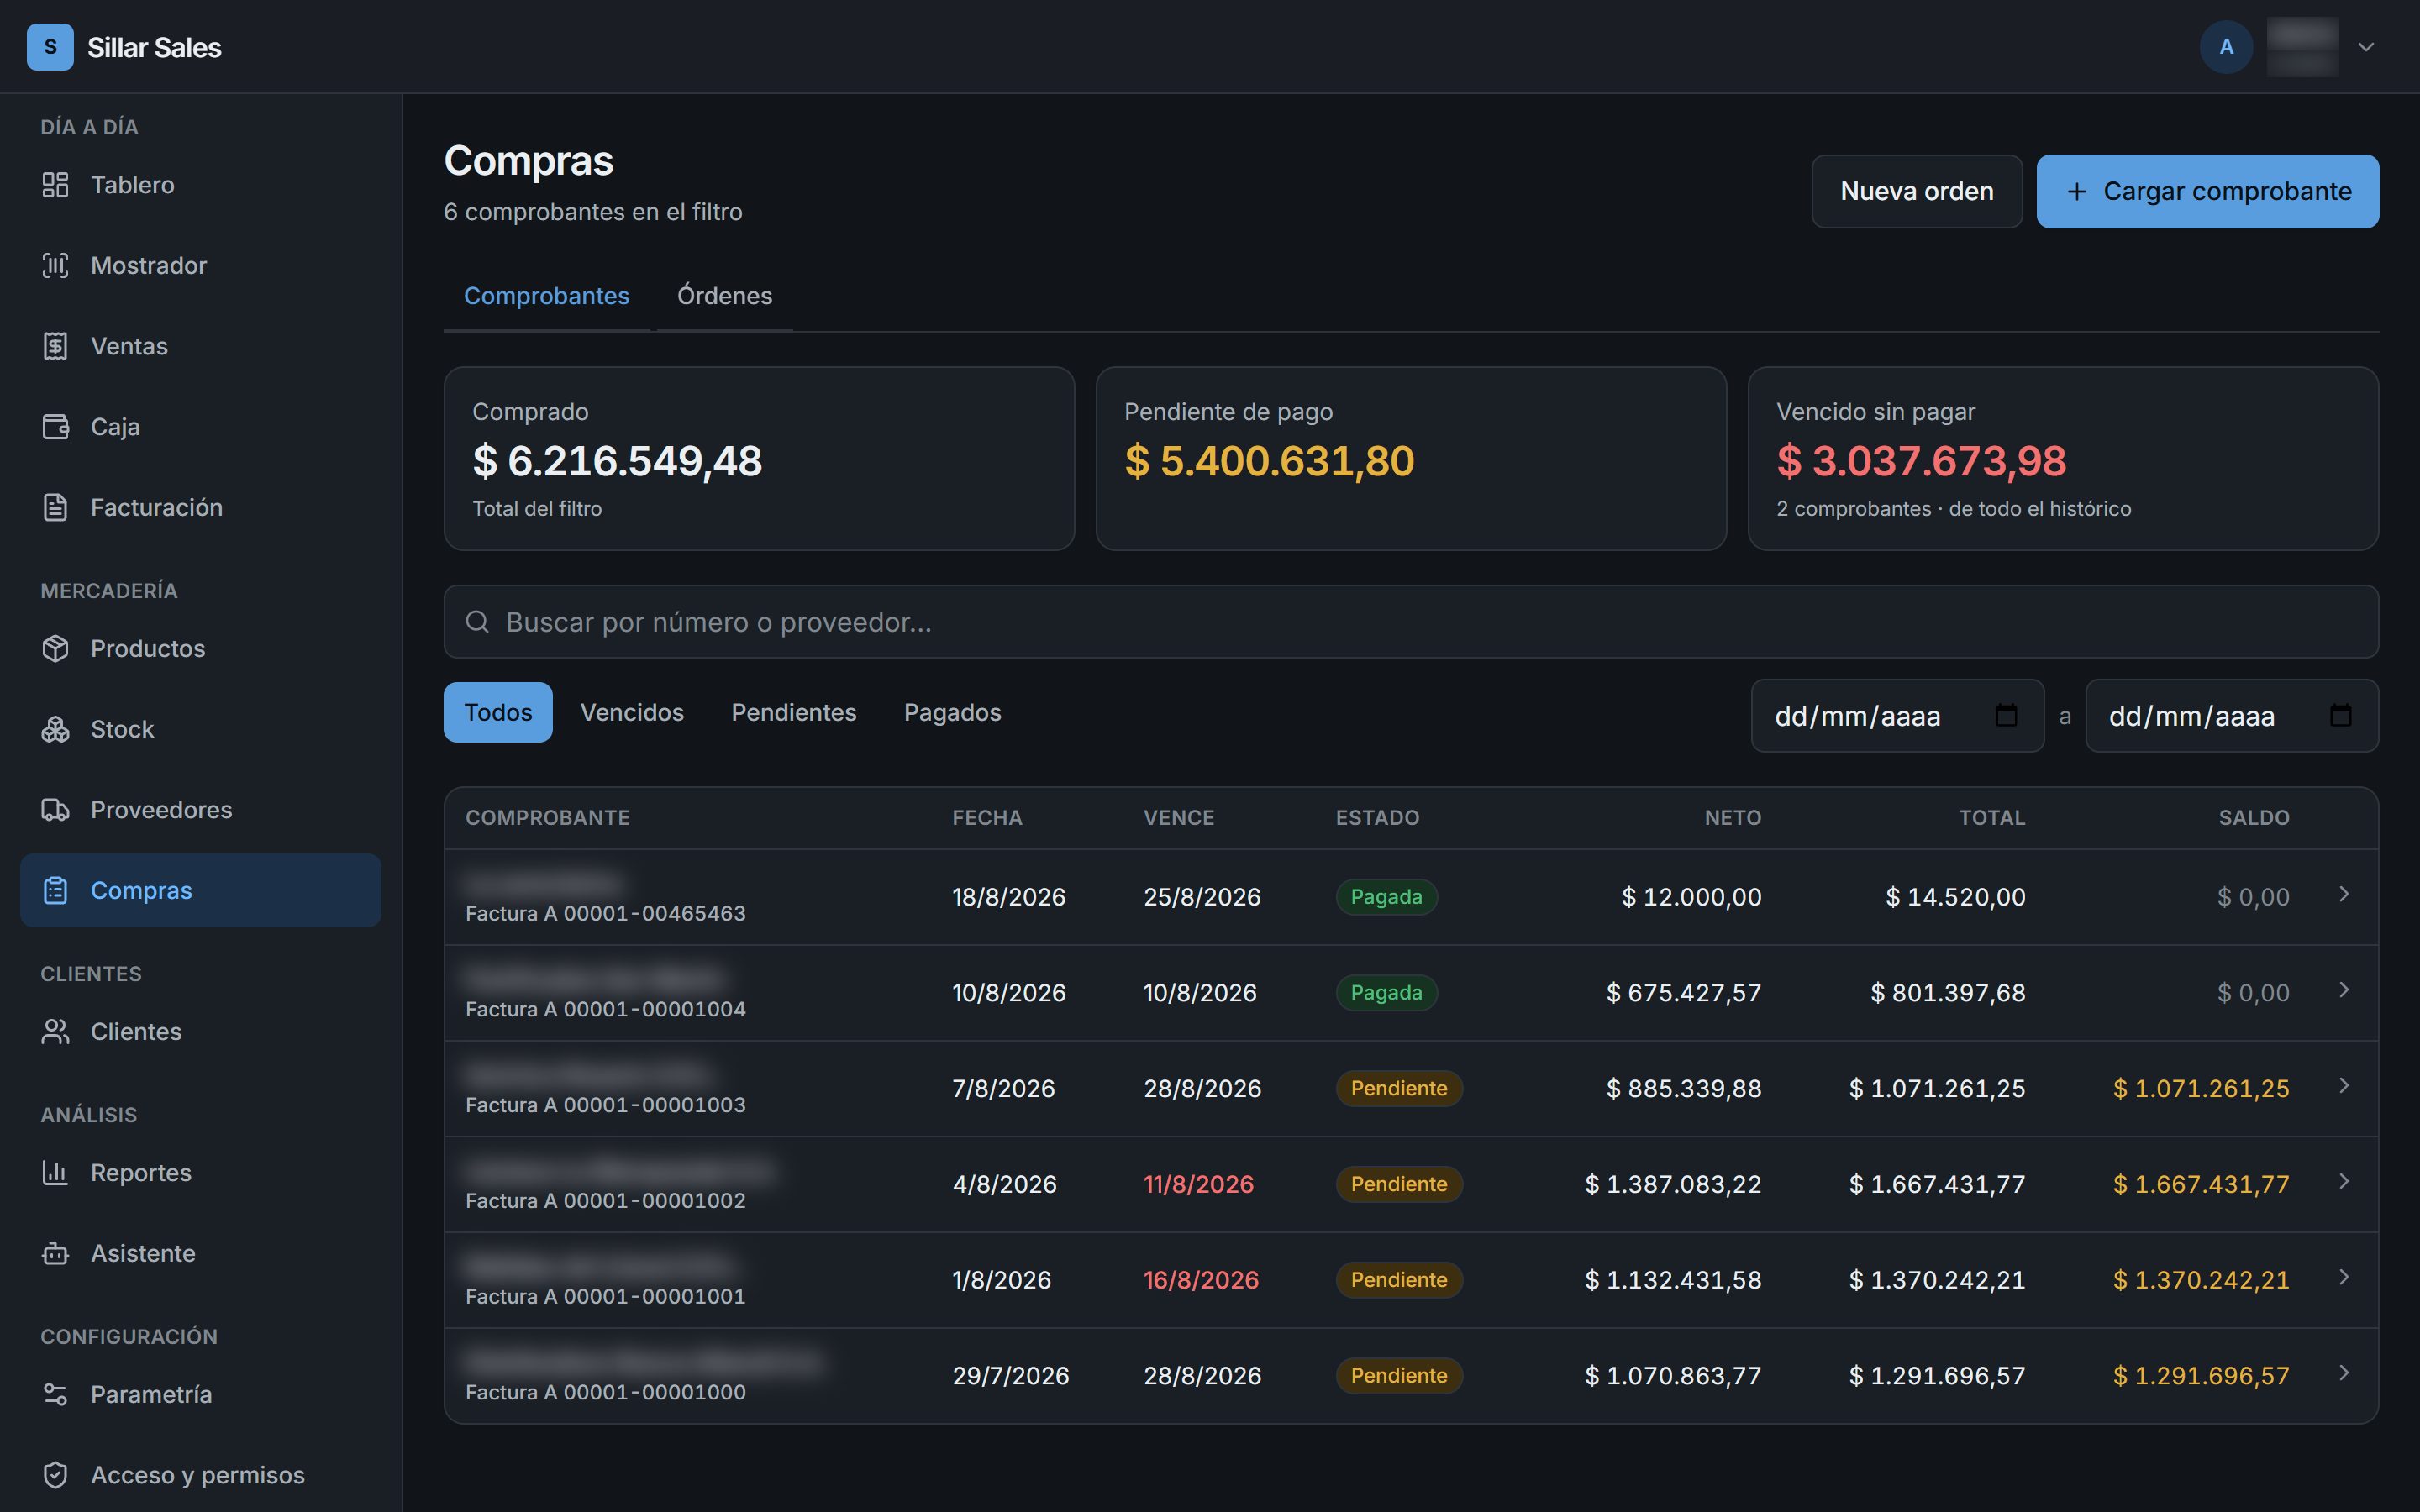Switch to the Órdenes tab

(x=724, y=296)
